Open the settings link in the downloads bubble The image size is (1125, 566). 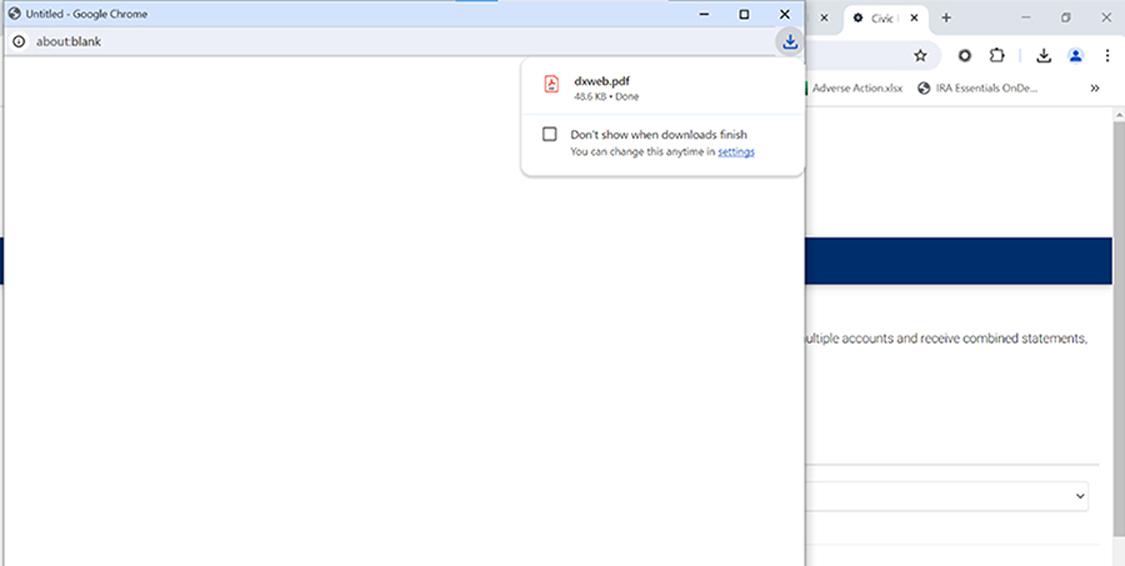[x=736, y=151]
